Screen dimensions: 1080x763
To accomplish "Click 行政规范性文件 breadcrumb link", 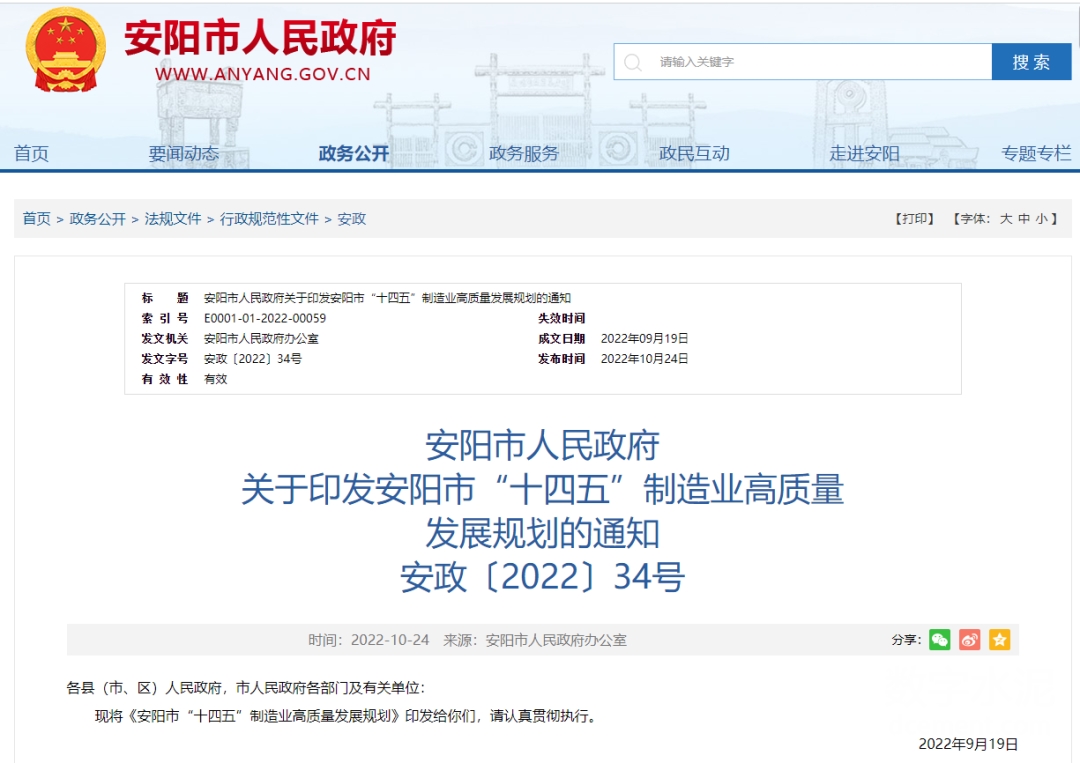I will (x=269, y=219).
